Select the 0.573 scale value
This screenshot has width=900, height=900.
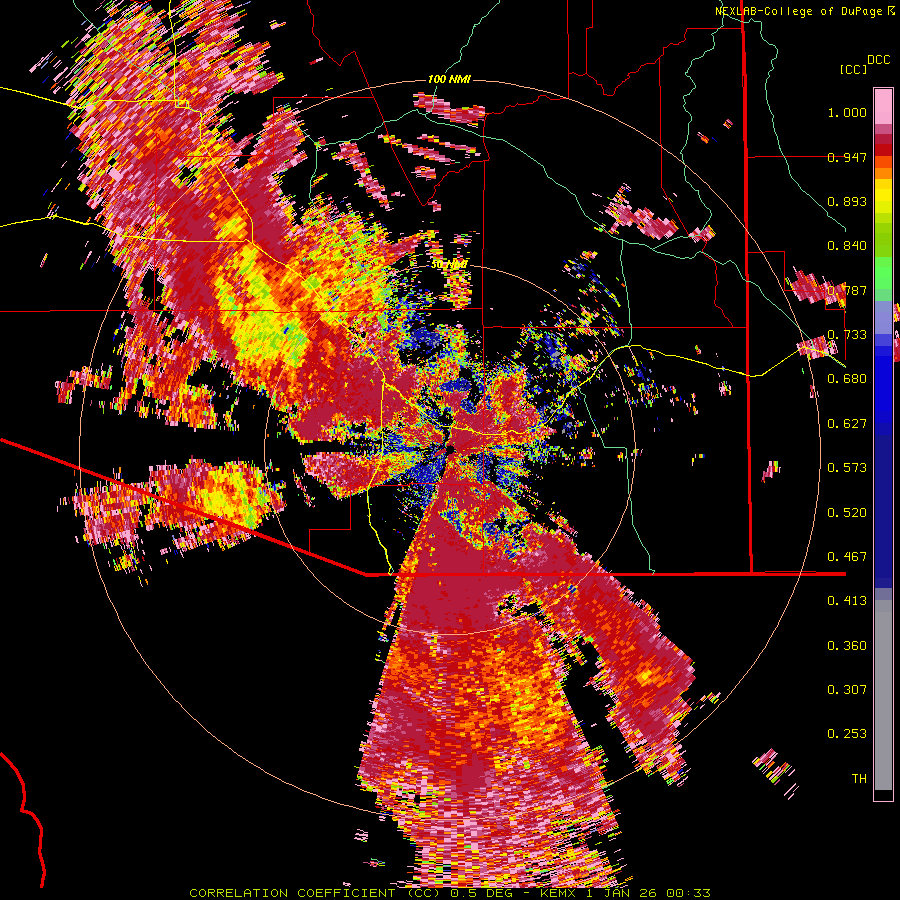[x=847, y=468]
